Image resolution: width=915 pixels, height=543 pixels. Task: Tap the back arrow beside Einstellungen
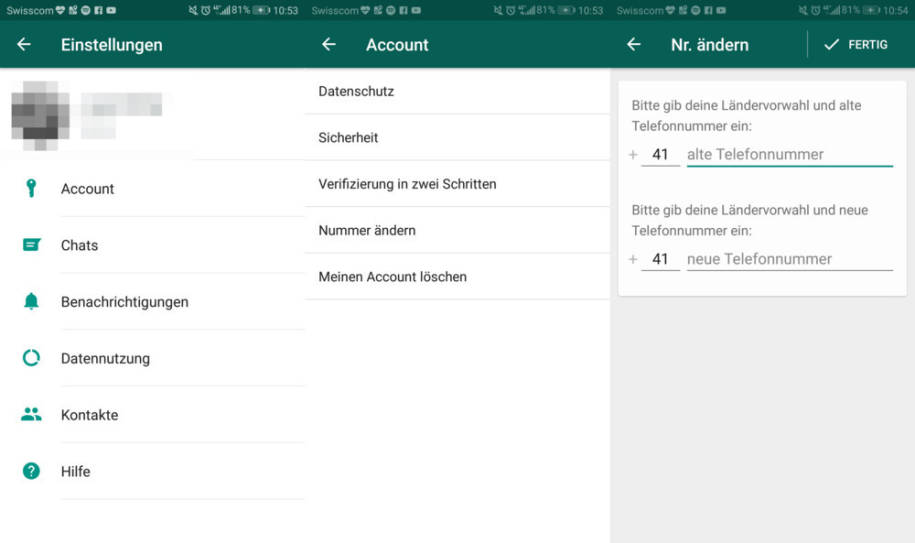pyautogui.click(x=24, y=45)
